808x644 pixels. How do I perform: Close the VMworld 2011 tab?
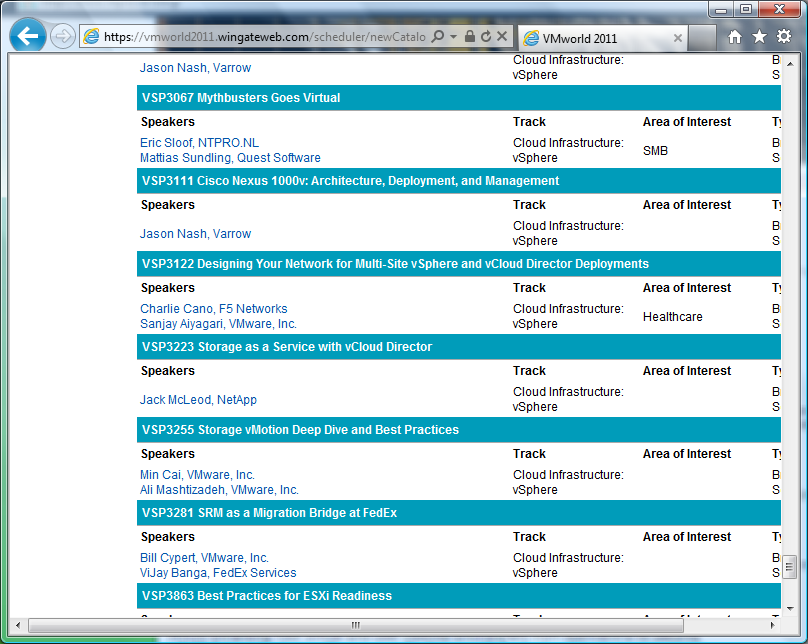tap(678, 38)
